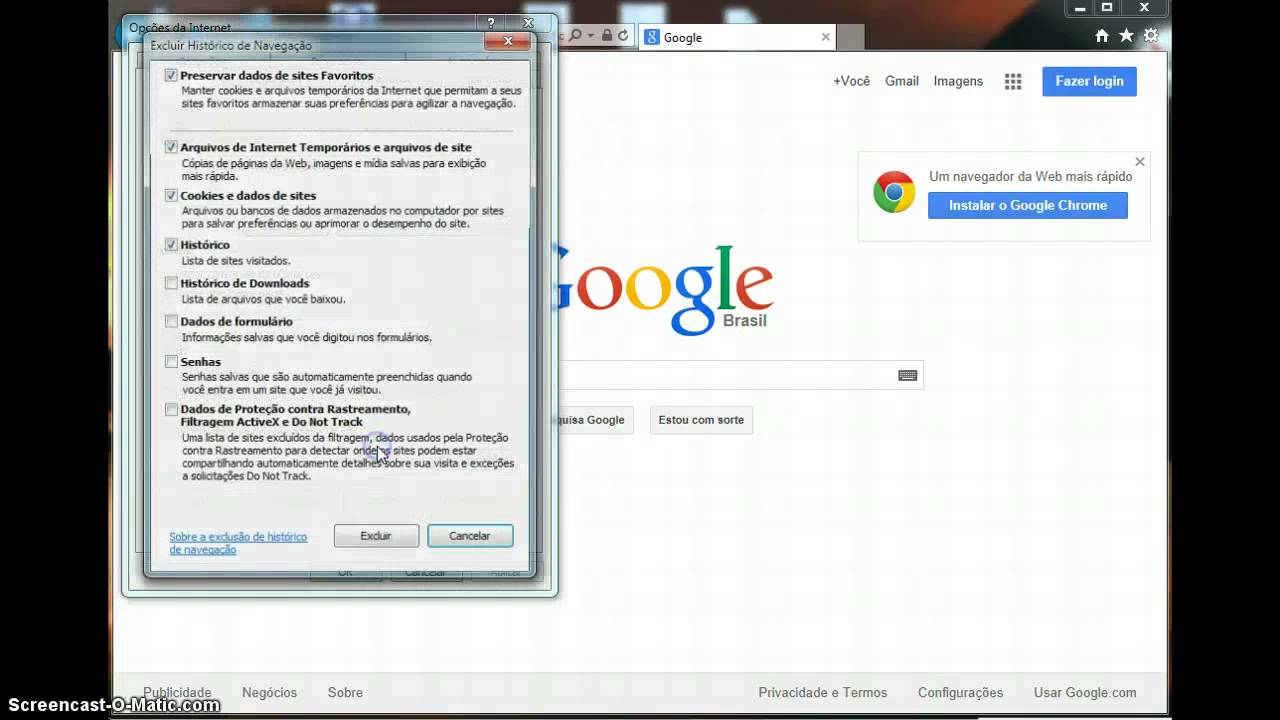Viewport: 1280px width, 720px height.
Task: Click the Instalar o Google Chrome button
Action: [x=1027, y=205]
